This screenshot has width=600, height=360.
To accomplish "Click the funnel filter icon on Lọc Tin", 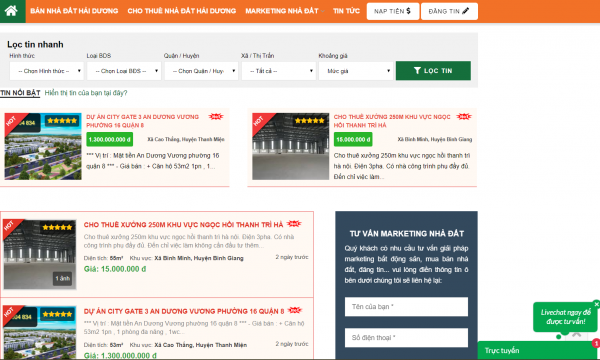I will (x=417, y=71).
